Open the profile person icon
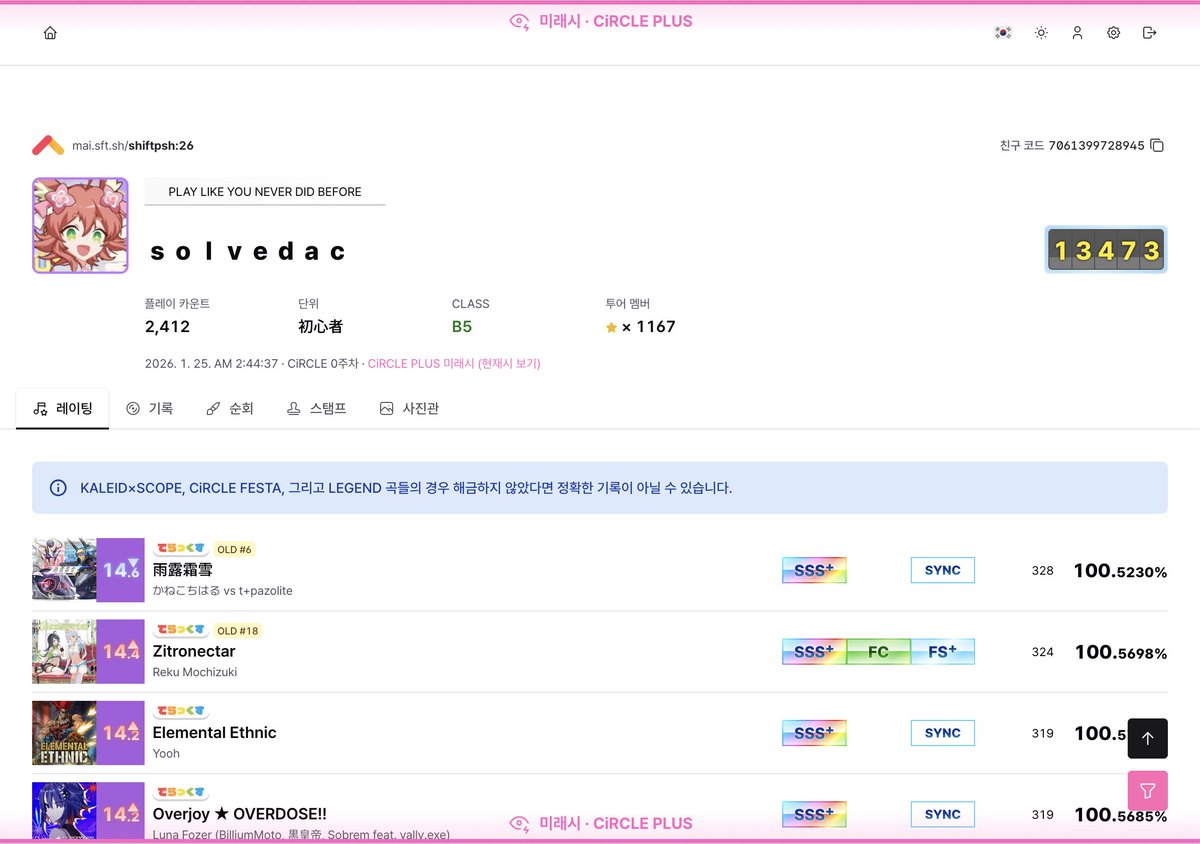Image resolution: width=1200 pixels, height=844 pixels. tap(1077, 32)
